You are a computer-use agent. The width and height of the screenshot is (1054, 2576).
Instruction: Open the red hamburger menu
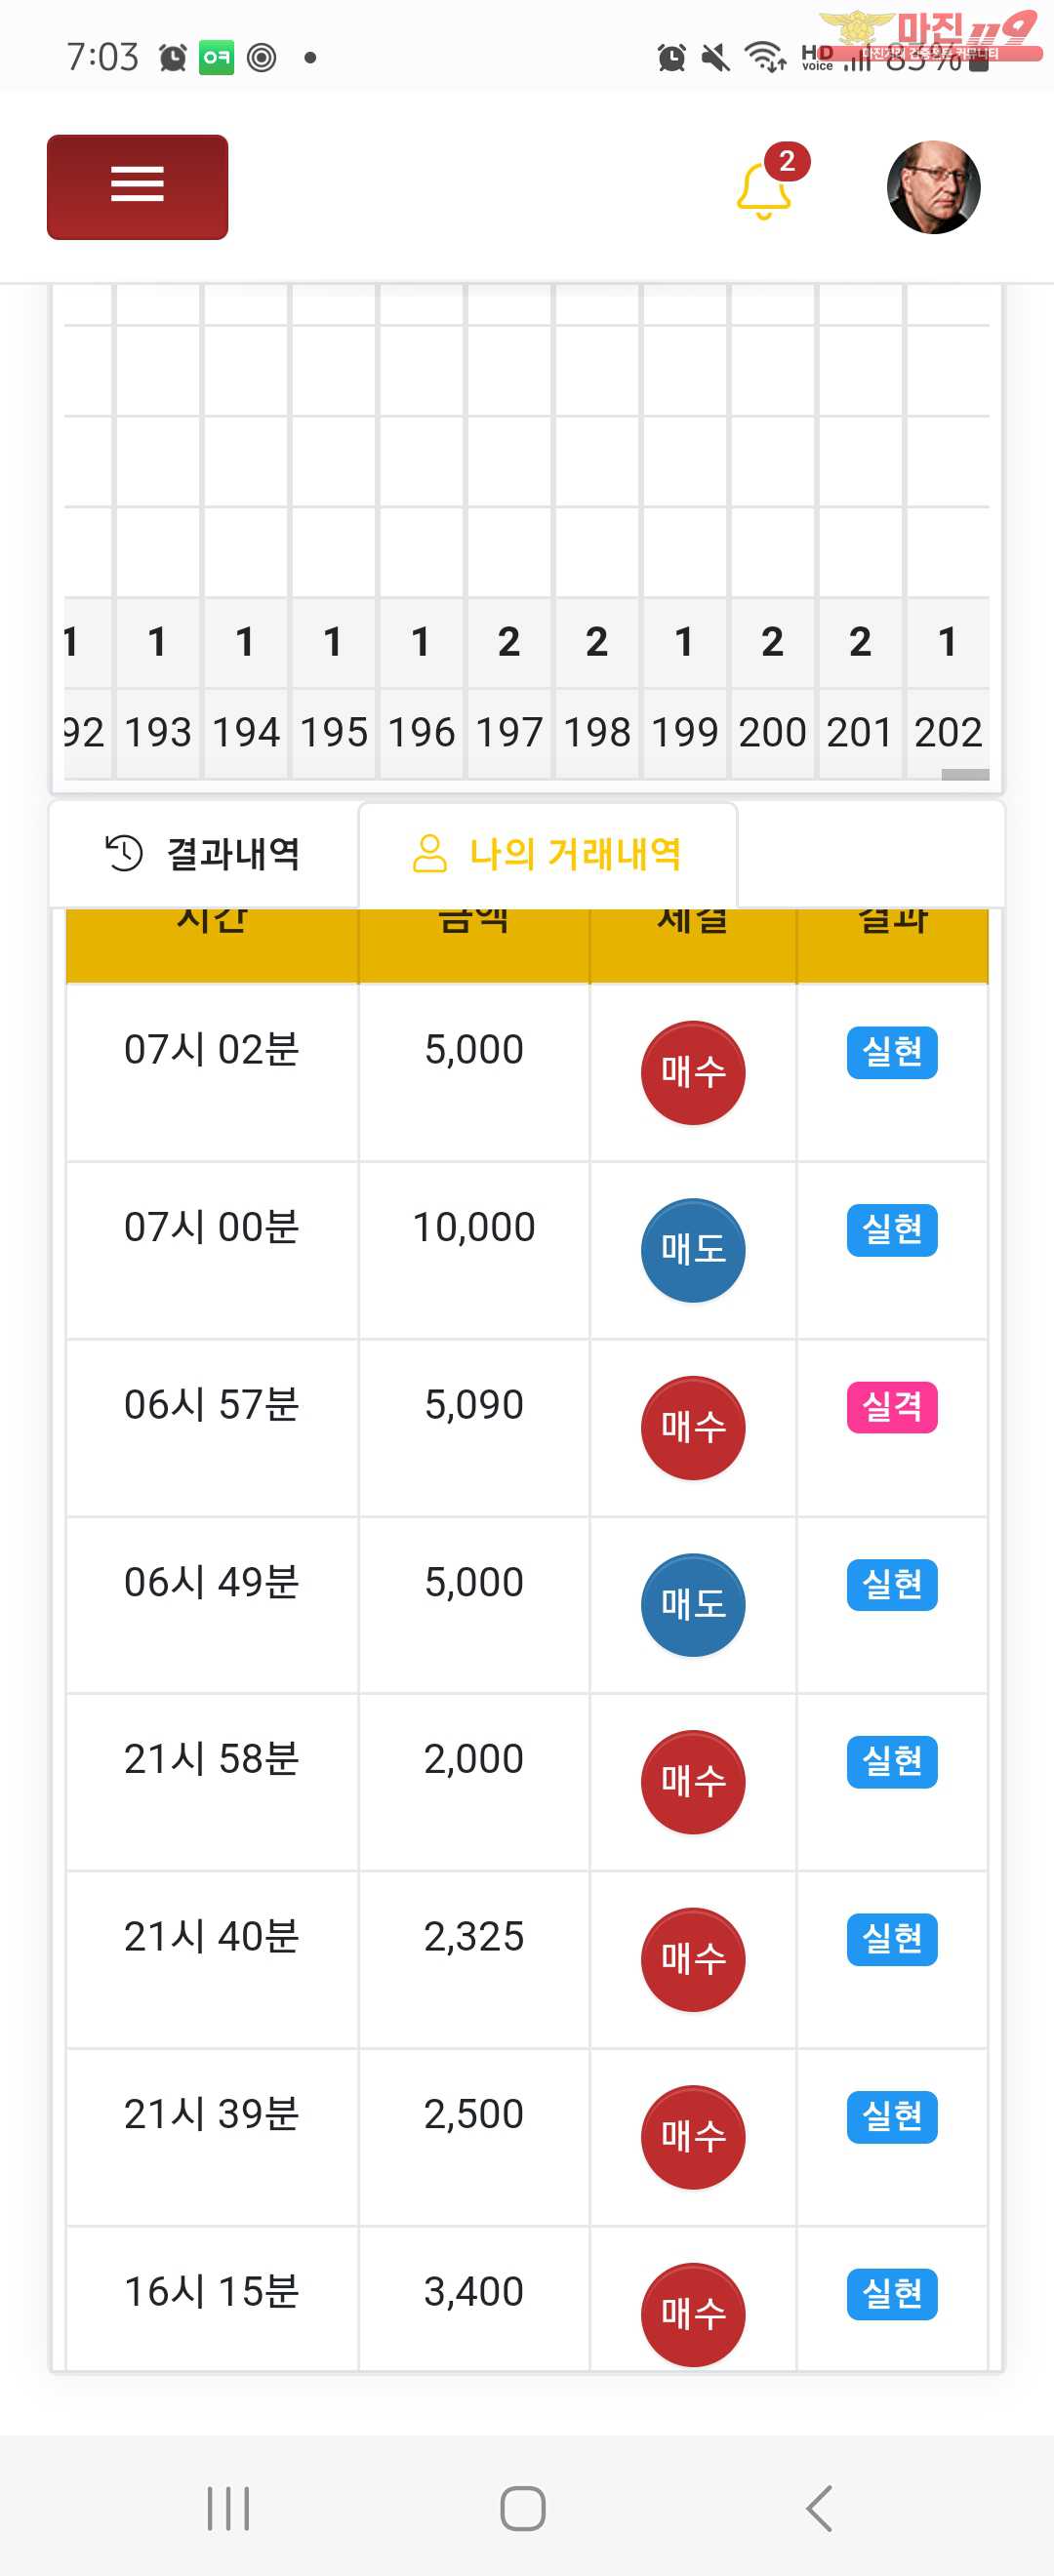tap(137, 187)
